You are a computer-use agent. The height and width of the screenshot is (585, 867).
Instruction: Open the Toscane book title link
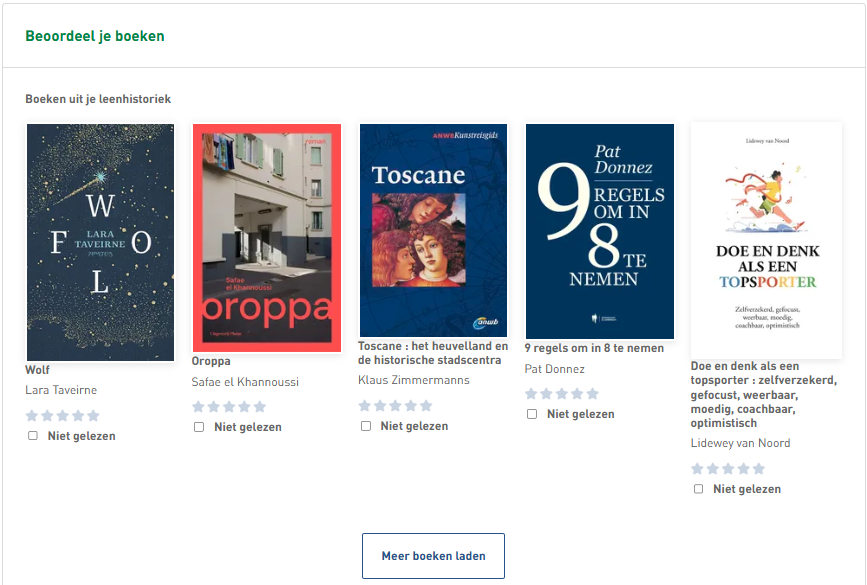tap(433, 353)
